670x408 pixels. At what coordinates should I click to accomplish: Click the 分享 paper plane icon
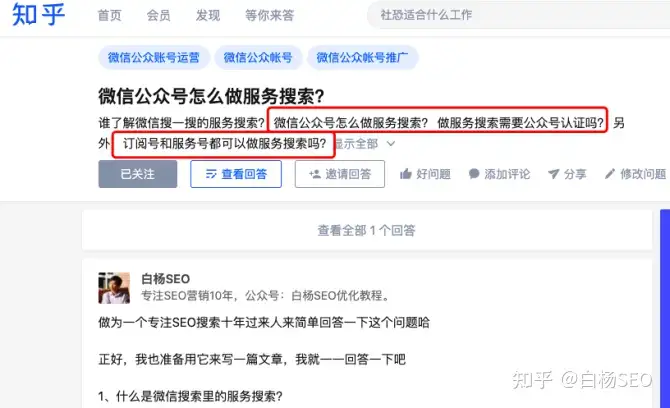point(553,174)
